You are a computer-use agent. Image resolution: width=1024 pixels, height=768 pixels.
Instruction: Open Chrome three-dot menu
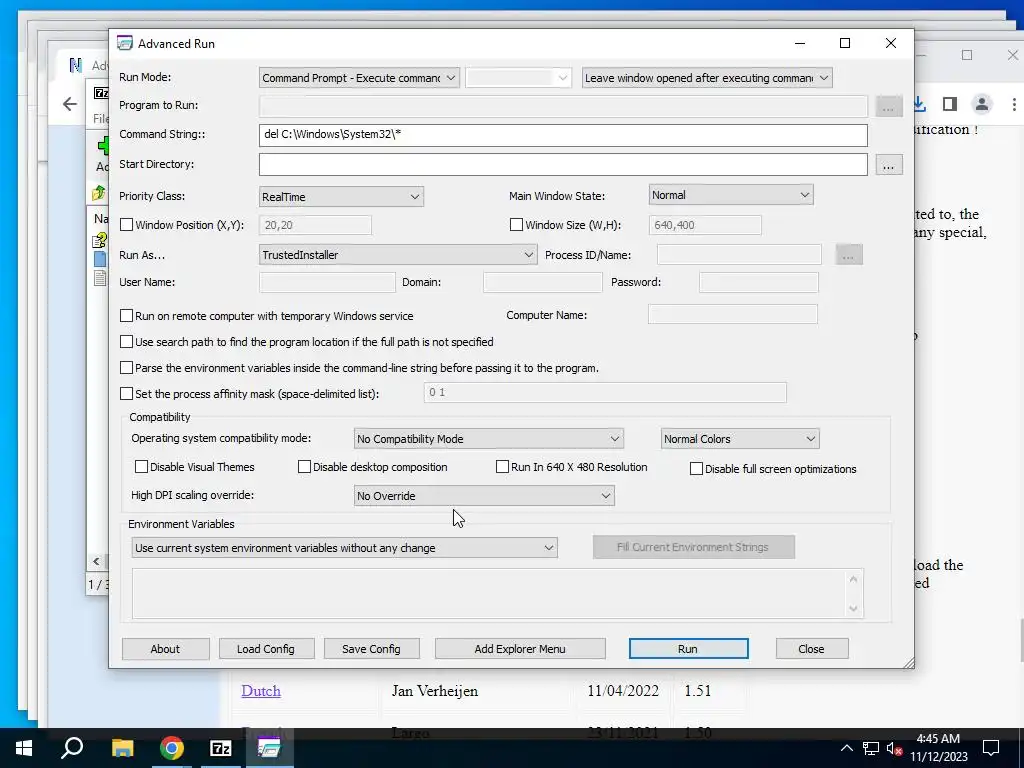point(1014,104)
